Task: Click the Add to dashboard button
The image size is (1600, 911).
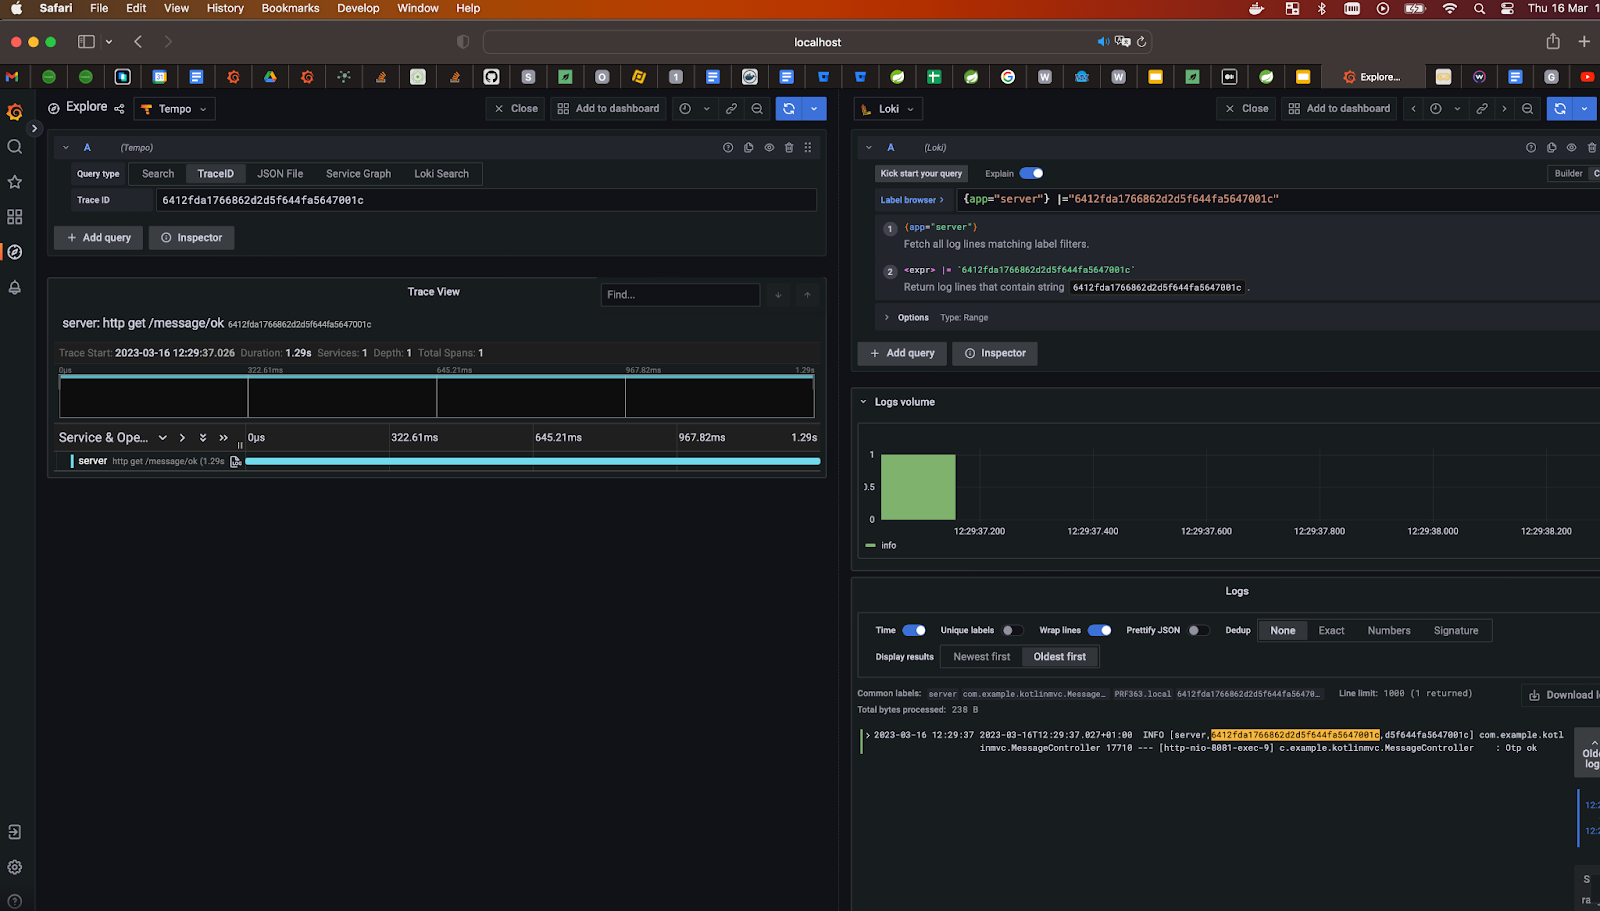Action: (607, 108)
